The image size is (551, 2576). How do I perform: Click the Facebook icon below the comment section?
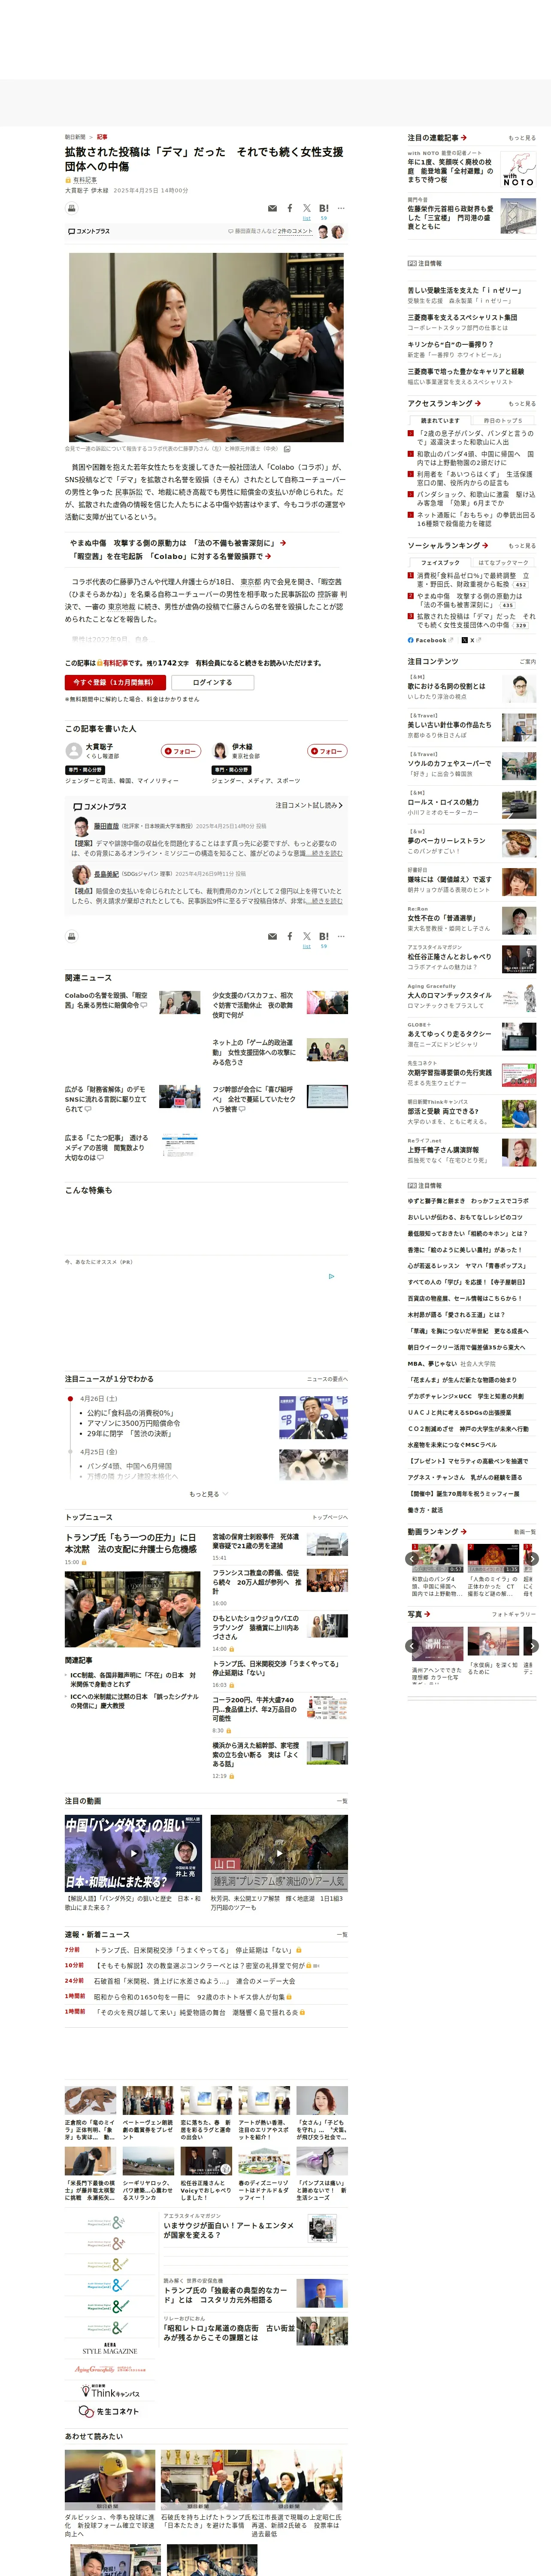(x=290, y=936)
